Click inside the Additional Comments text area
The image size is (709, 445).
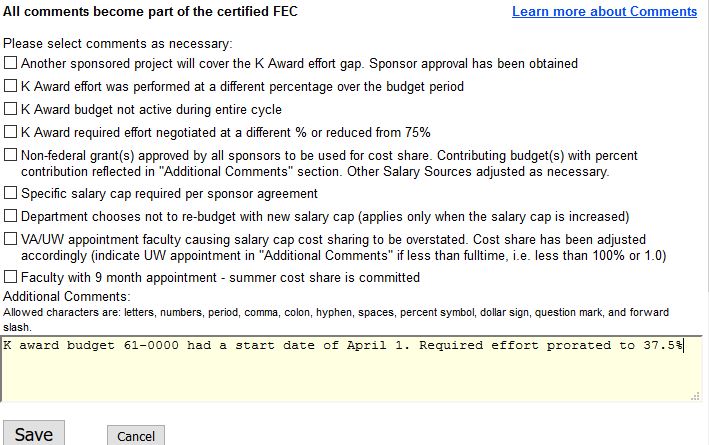tap(352, 369)
